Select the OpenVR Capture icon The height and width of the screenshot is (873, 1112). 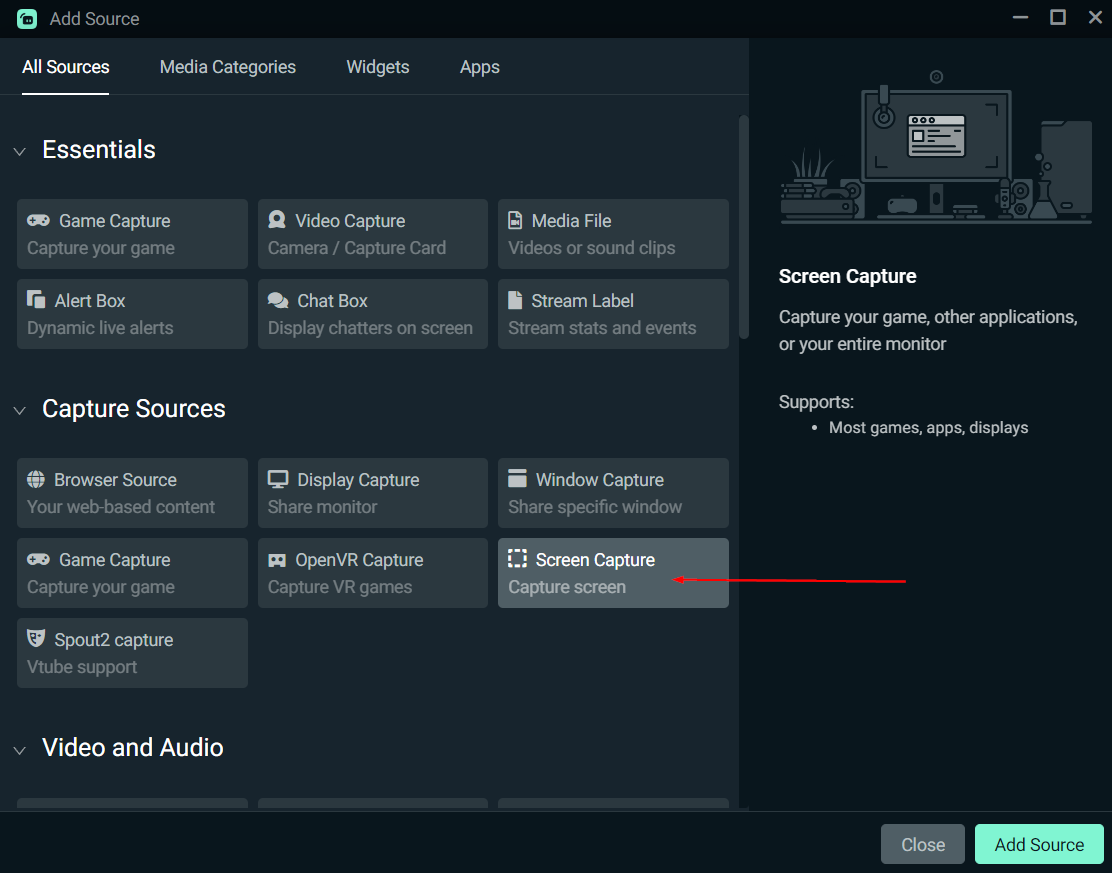[277, 559]
